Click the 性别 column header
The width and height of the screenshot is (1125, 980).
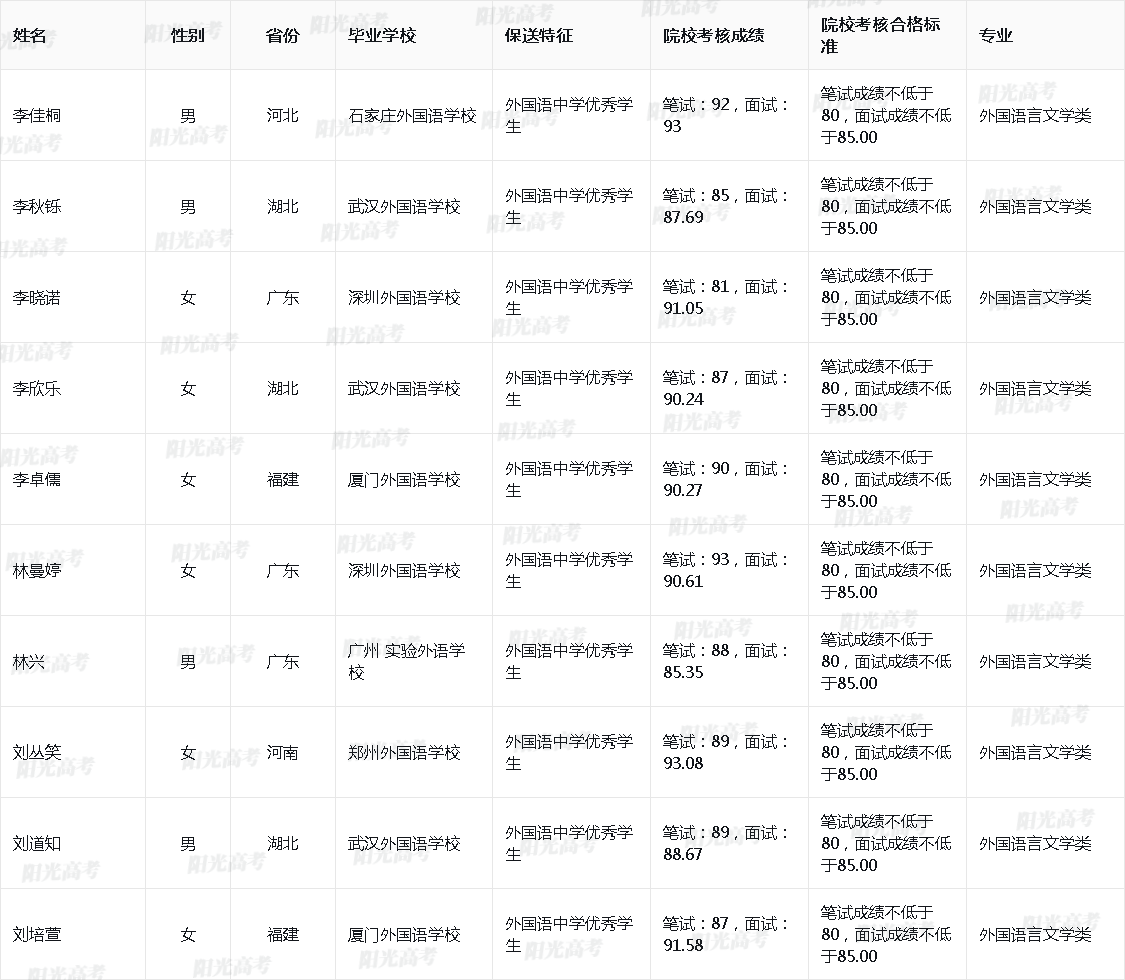point(188,36)
